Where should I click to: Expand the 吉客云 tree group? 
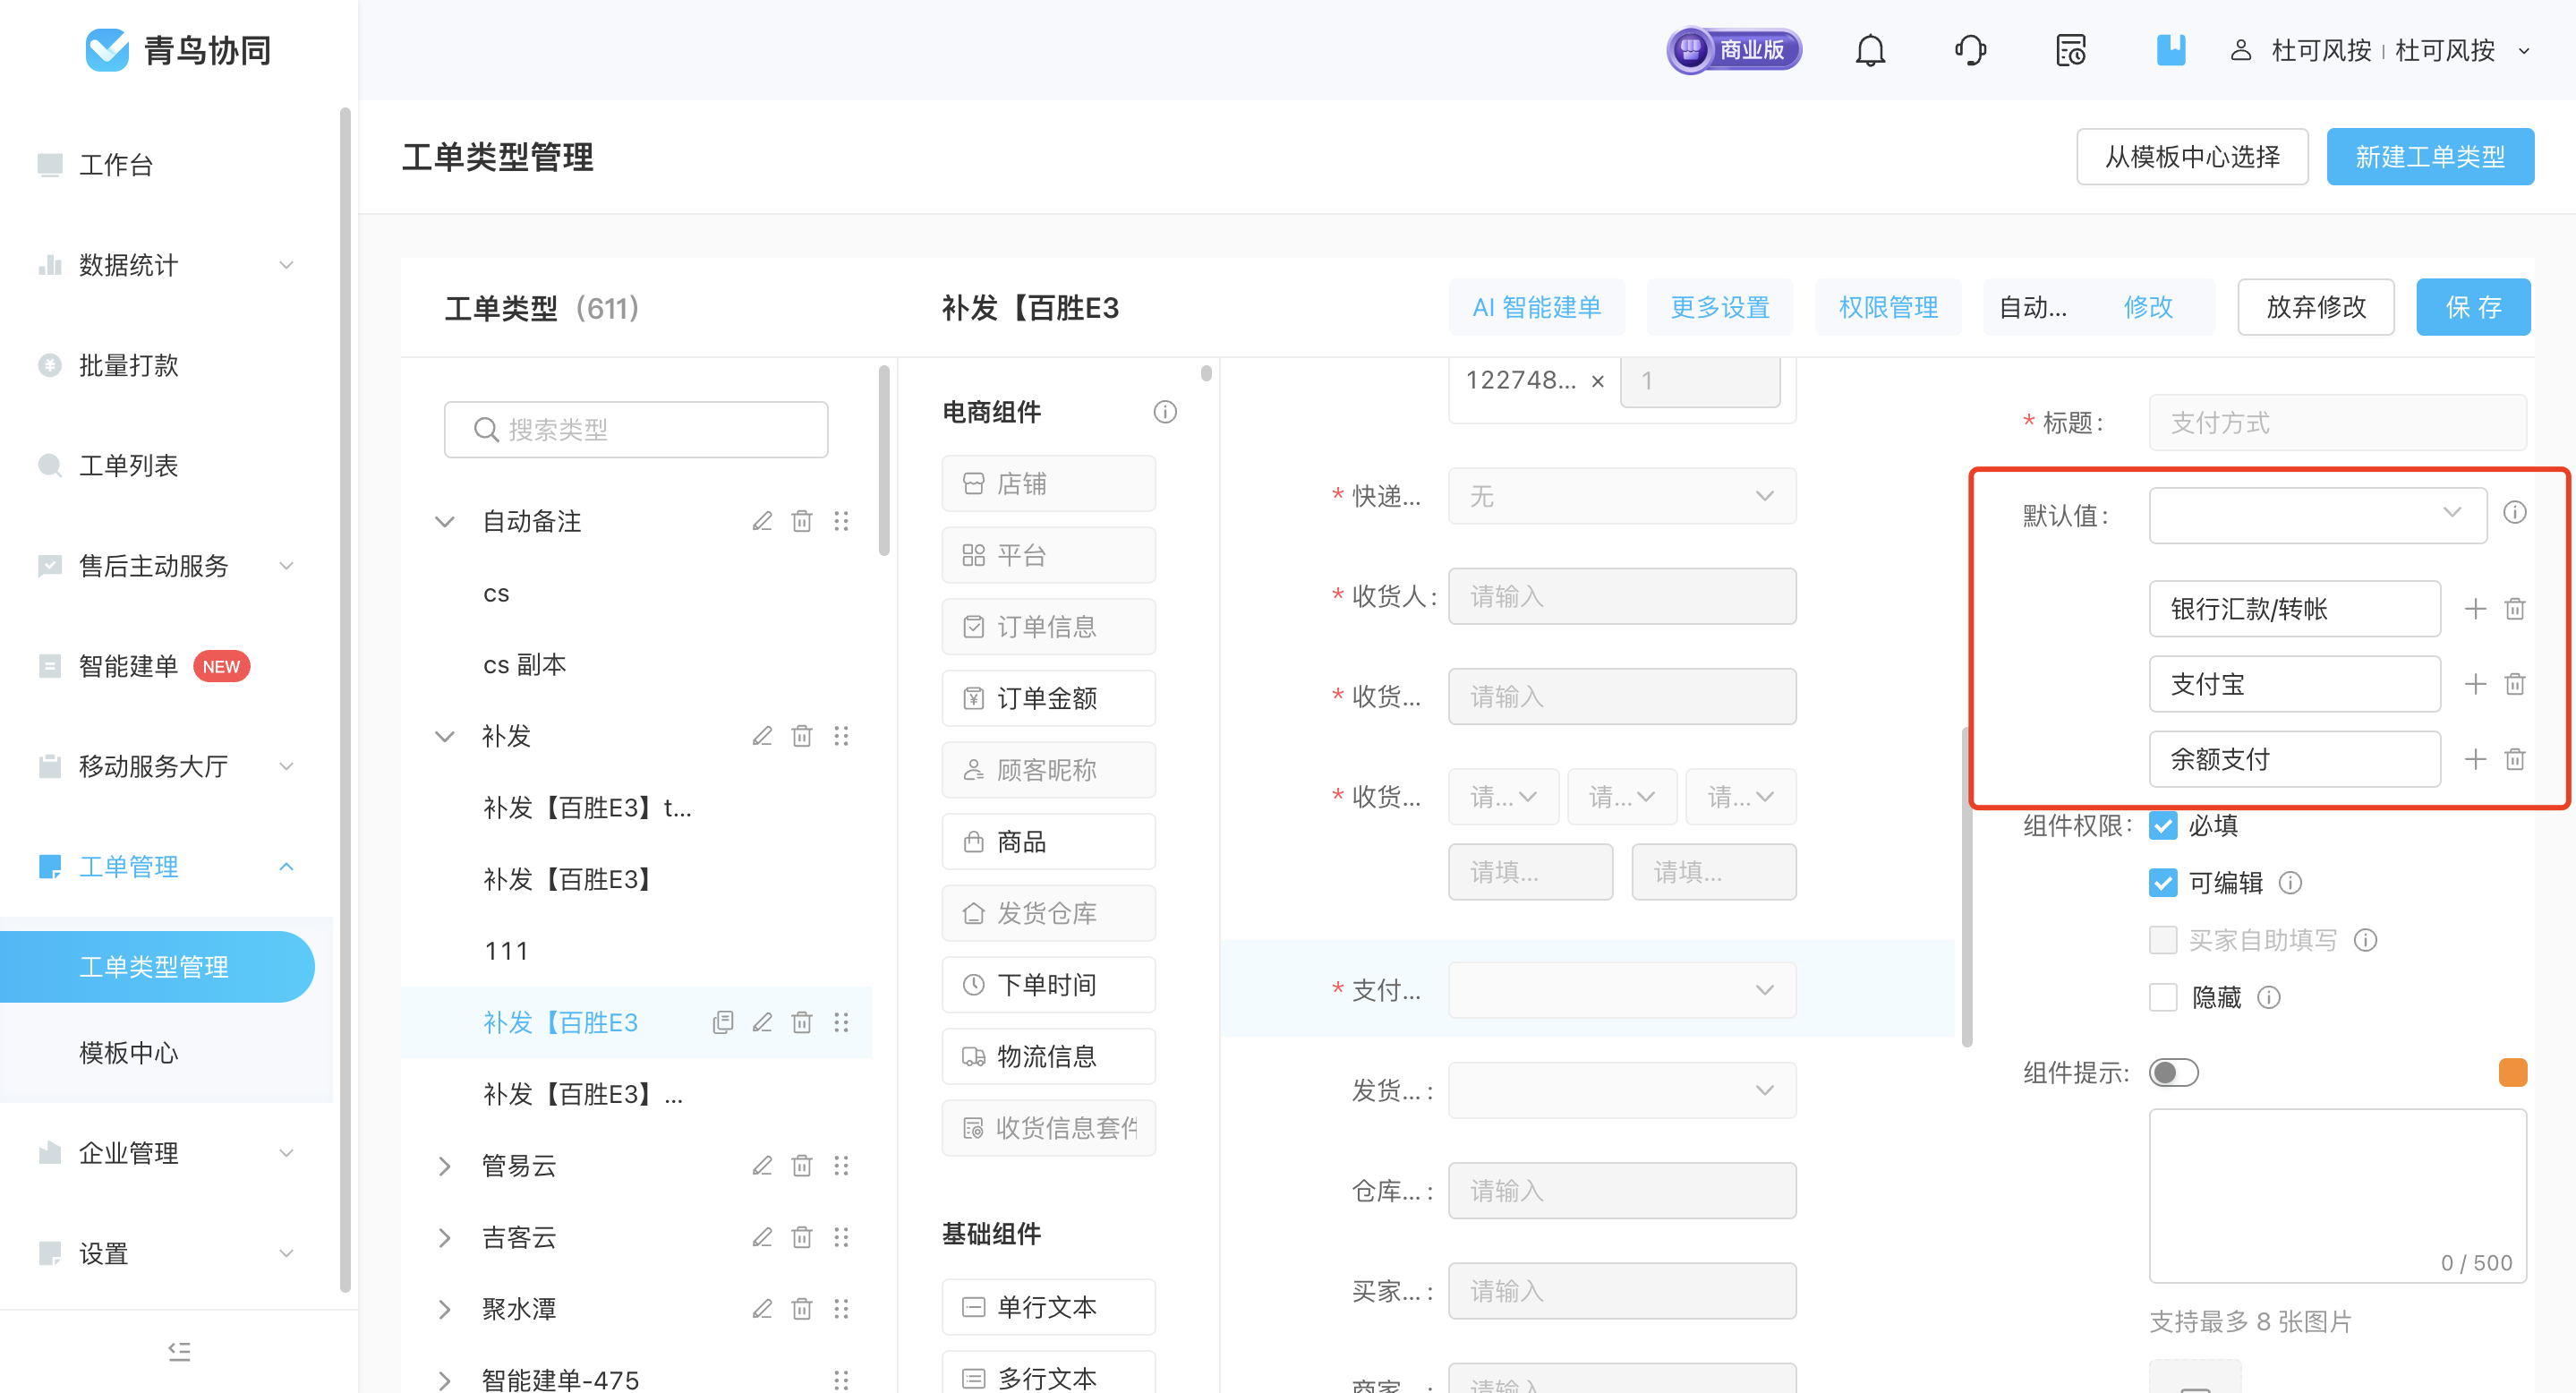[445, 1237]
